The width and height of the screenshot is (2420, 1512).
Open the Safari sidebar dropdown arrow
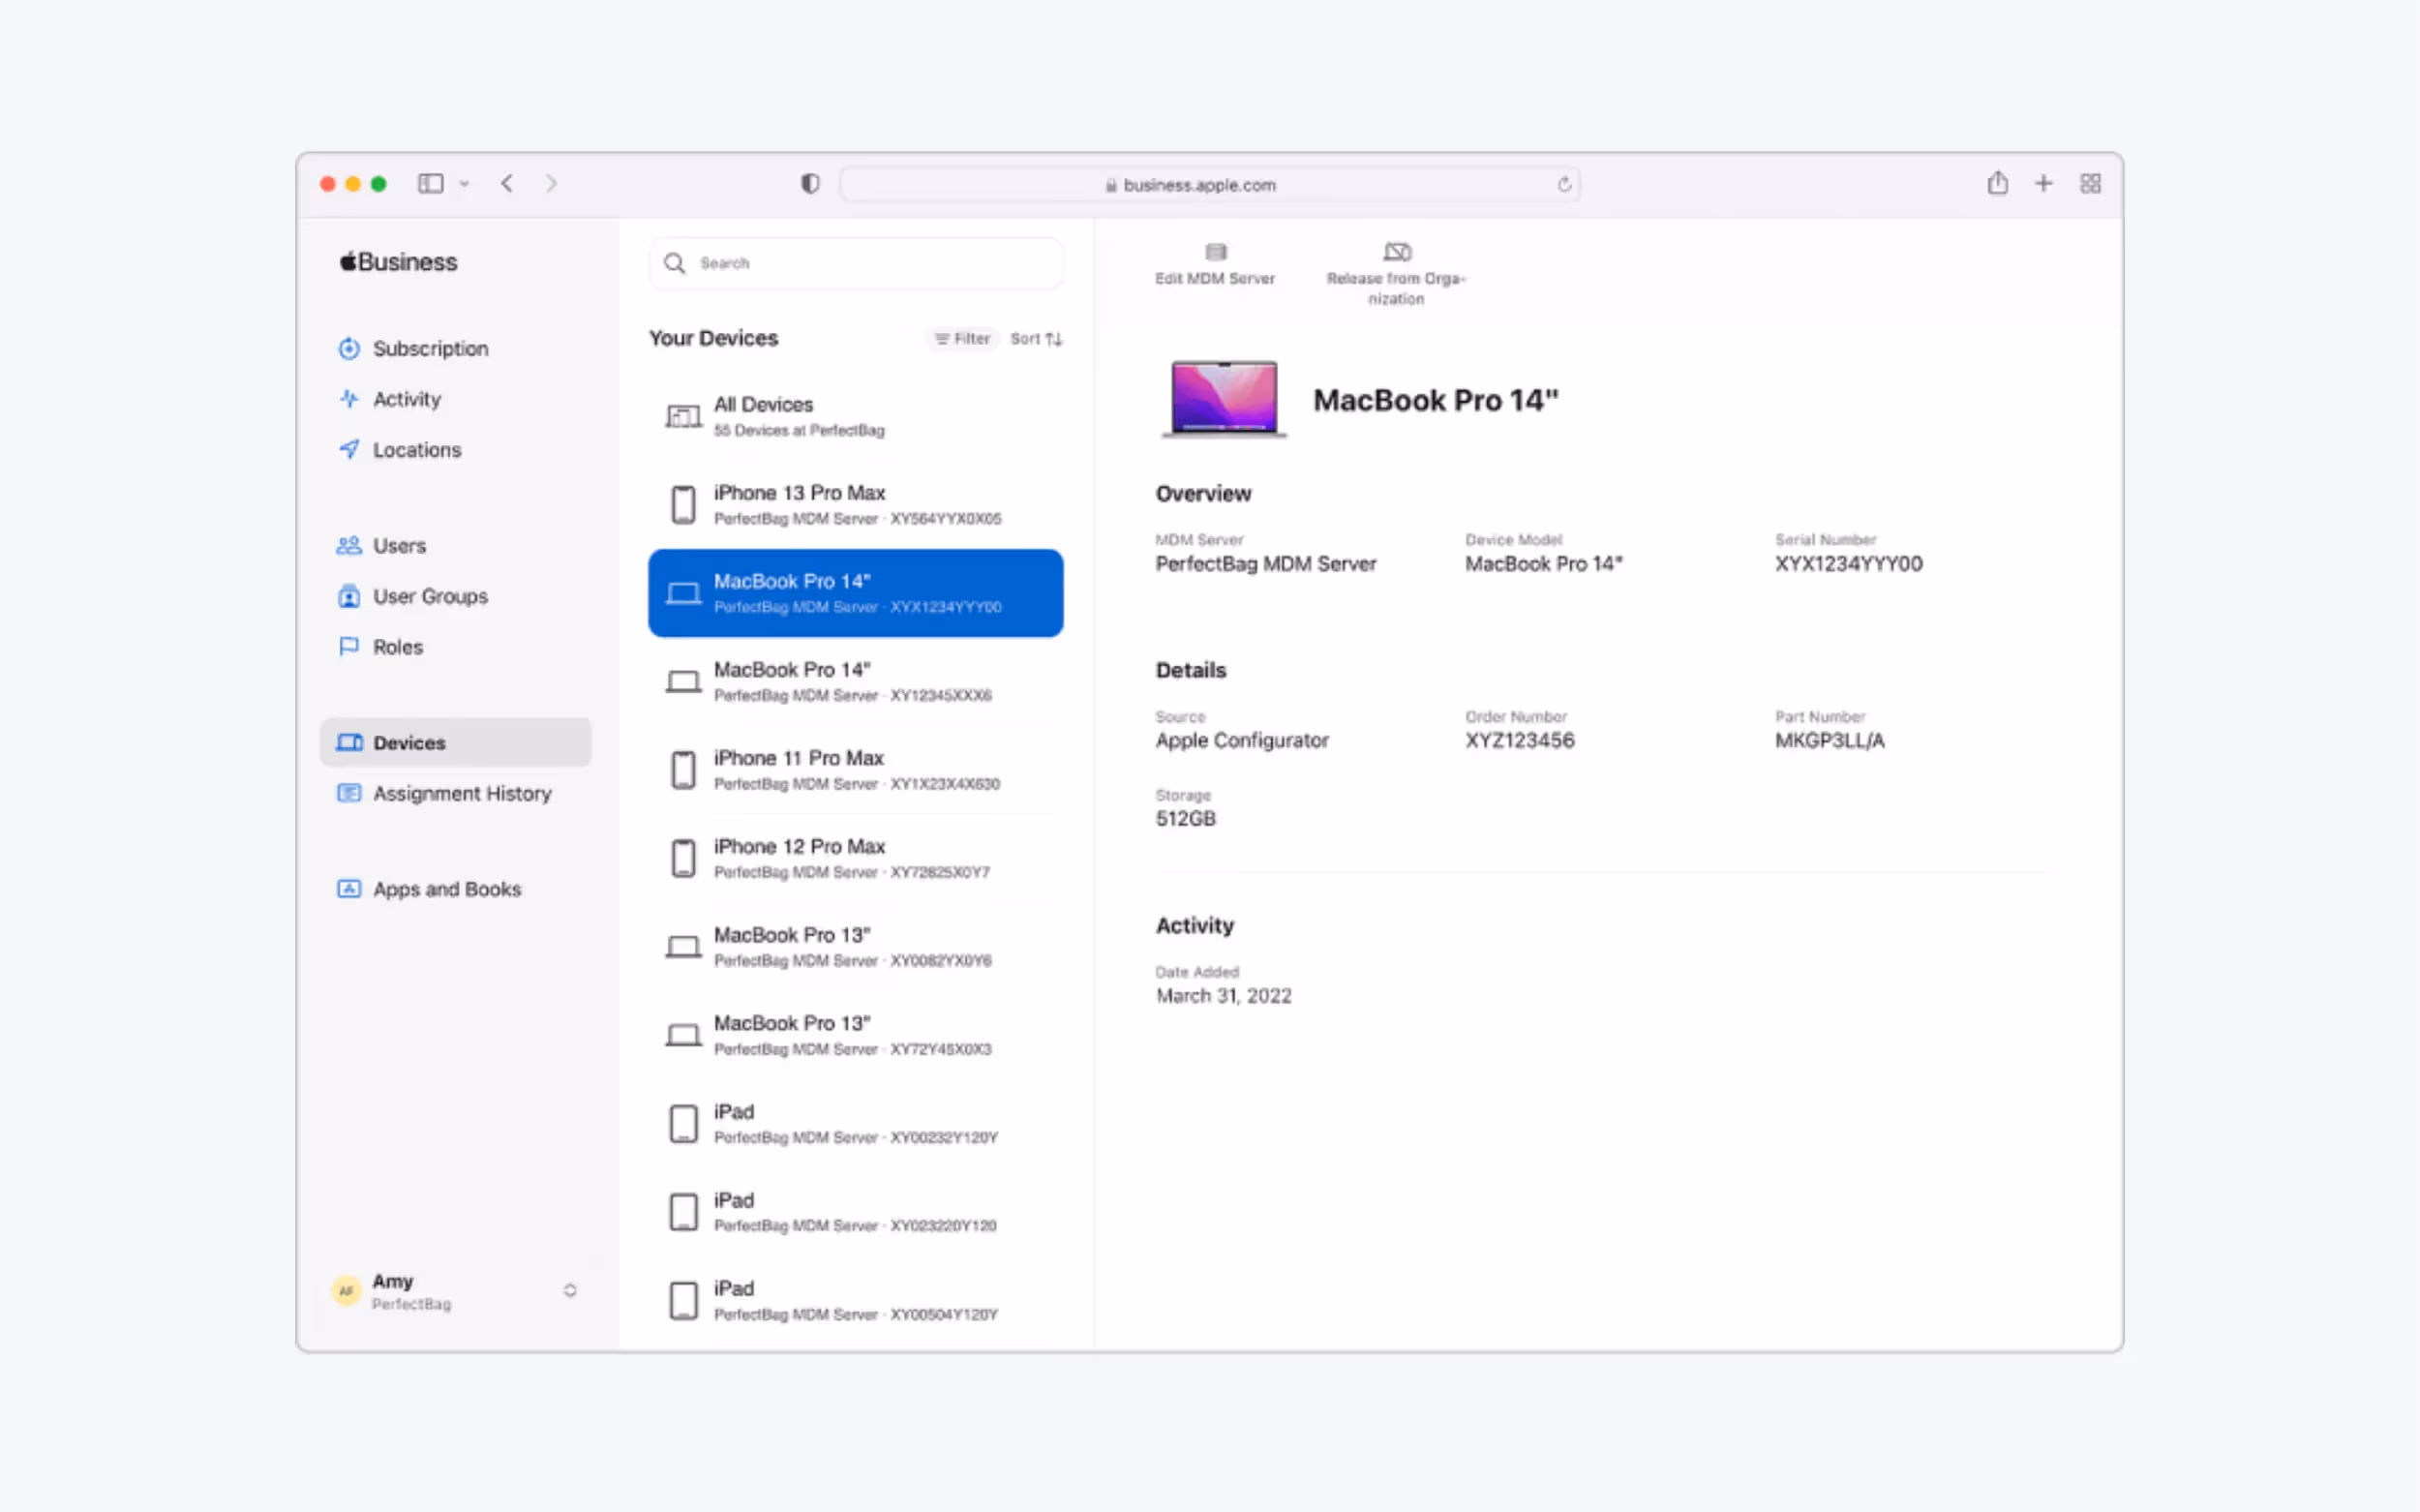464,184
